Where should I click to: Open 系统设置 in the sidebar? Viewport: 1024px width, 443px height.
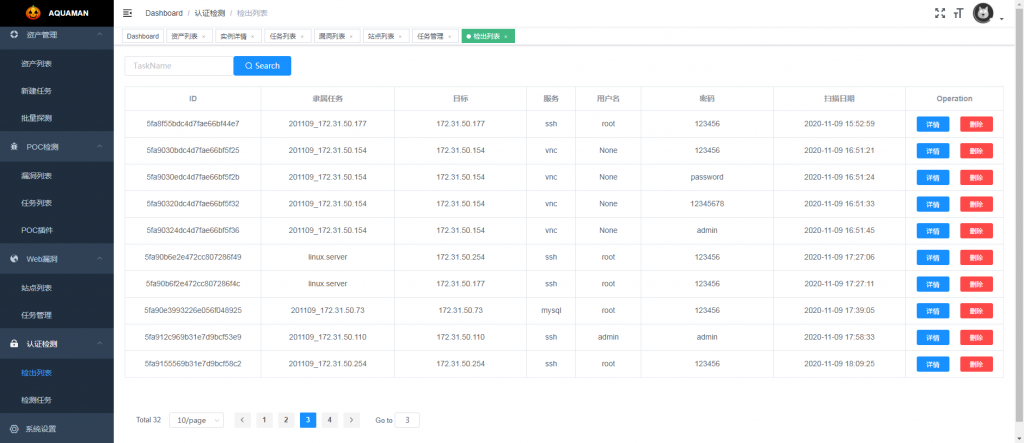[x=57, y=429]
